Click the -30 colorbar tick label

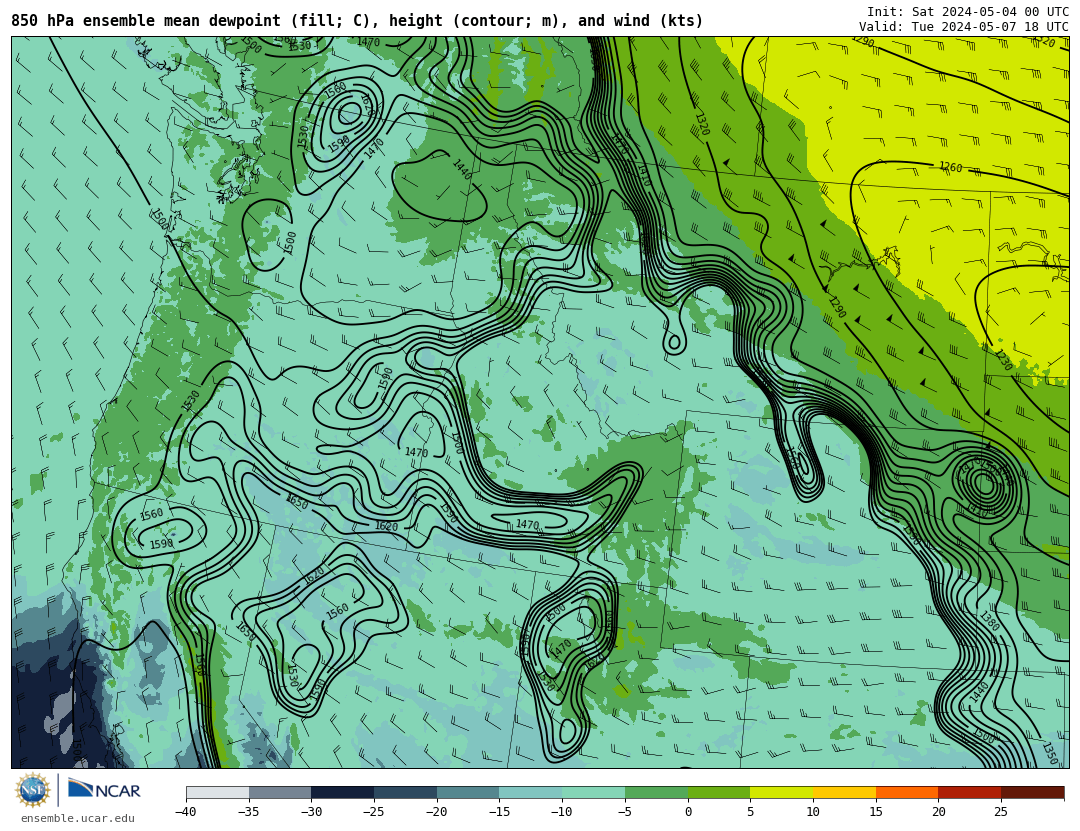tap(311, 812)
